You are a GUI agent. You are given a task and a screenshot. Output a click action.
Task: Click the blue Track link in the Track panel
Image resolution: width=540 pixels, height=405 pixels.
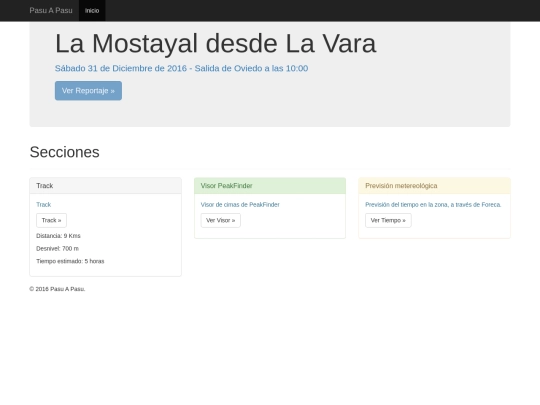(x=43, y=205)
